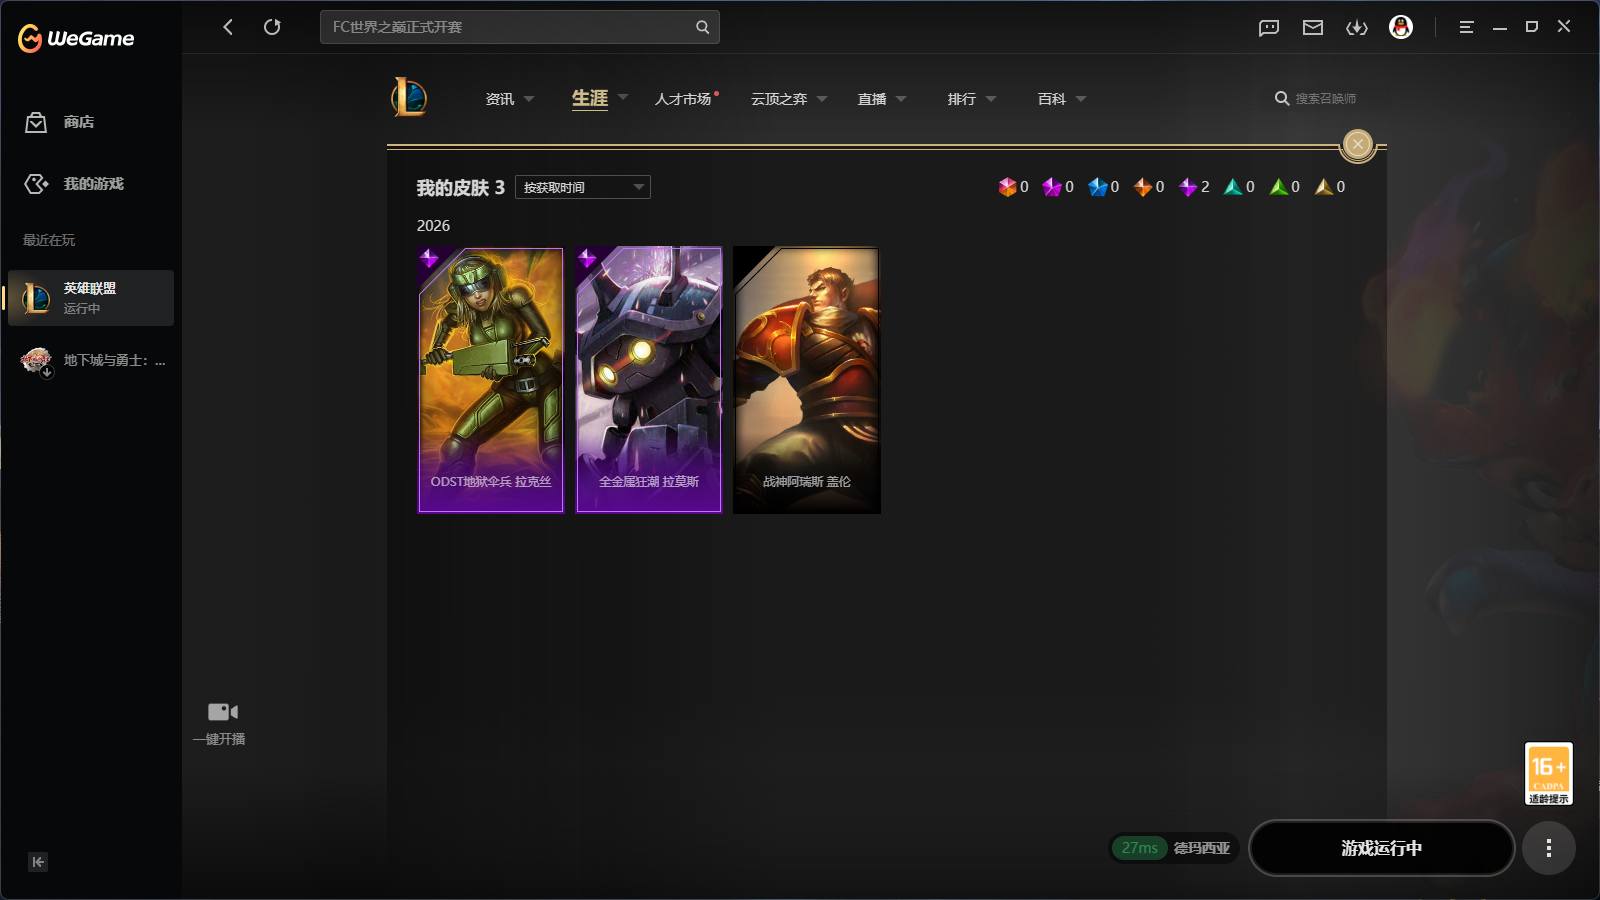Click the 搜索召唤师 summoner search box
This screenshot has width=1600, height=900.
pyautogui.click(x=1316, y=98)
